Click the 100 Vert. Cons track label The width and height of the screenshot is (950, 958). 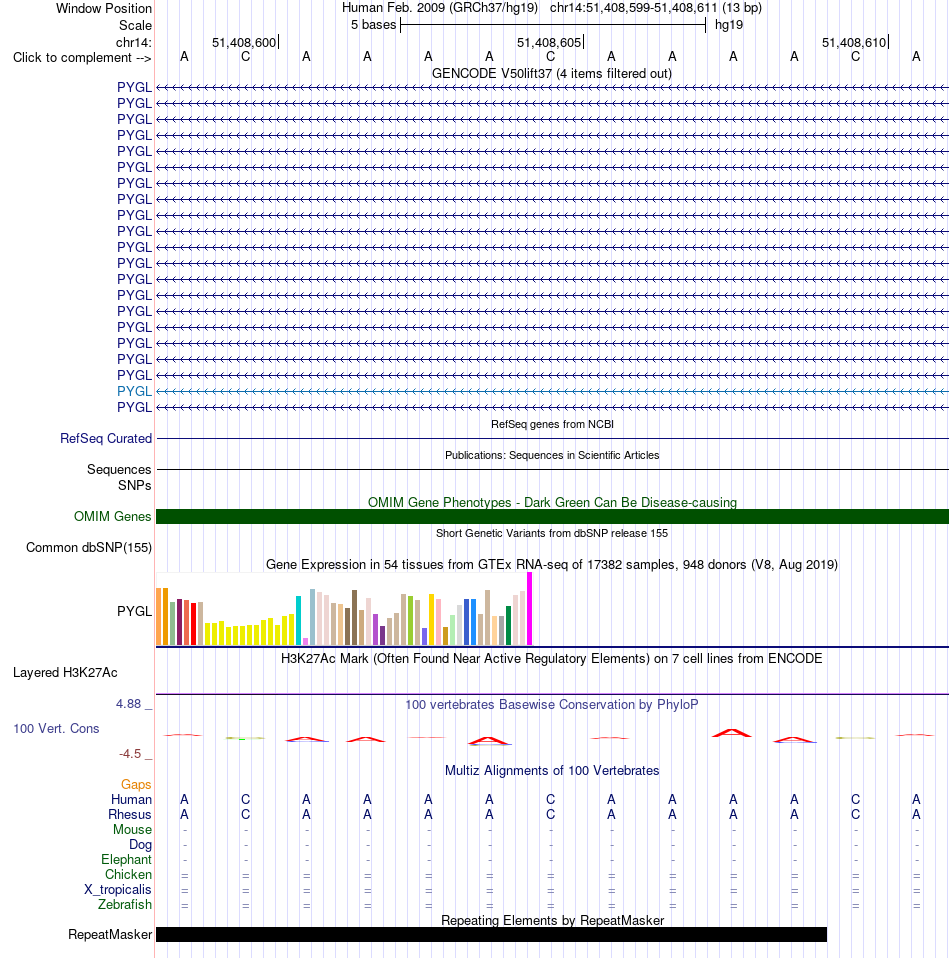pos(56,728)
